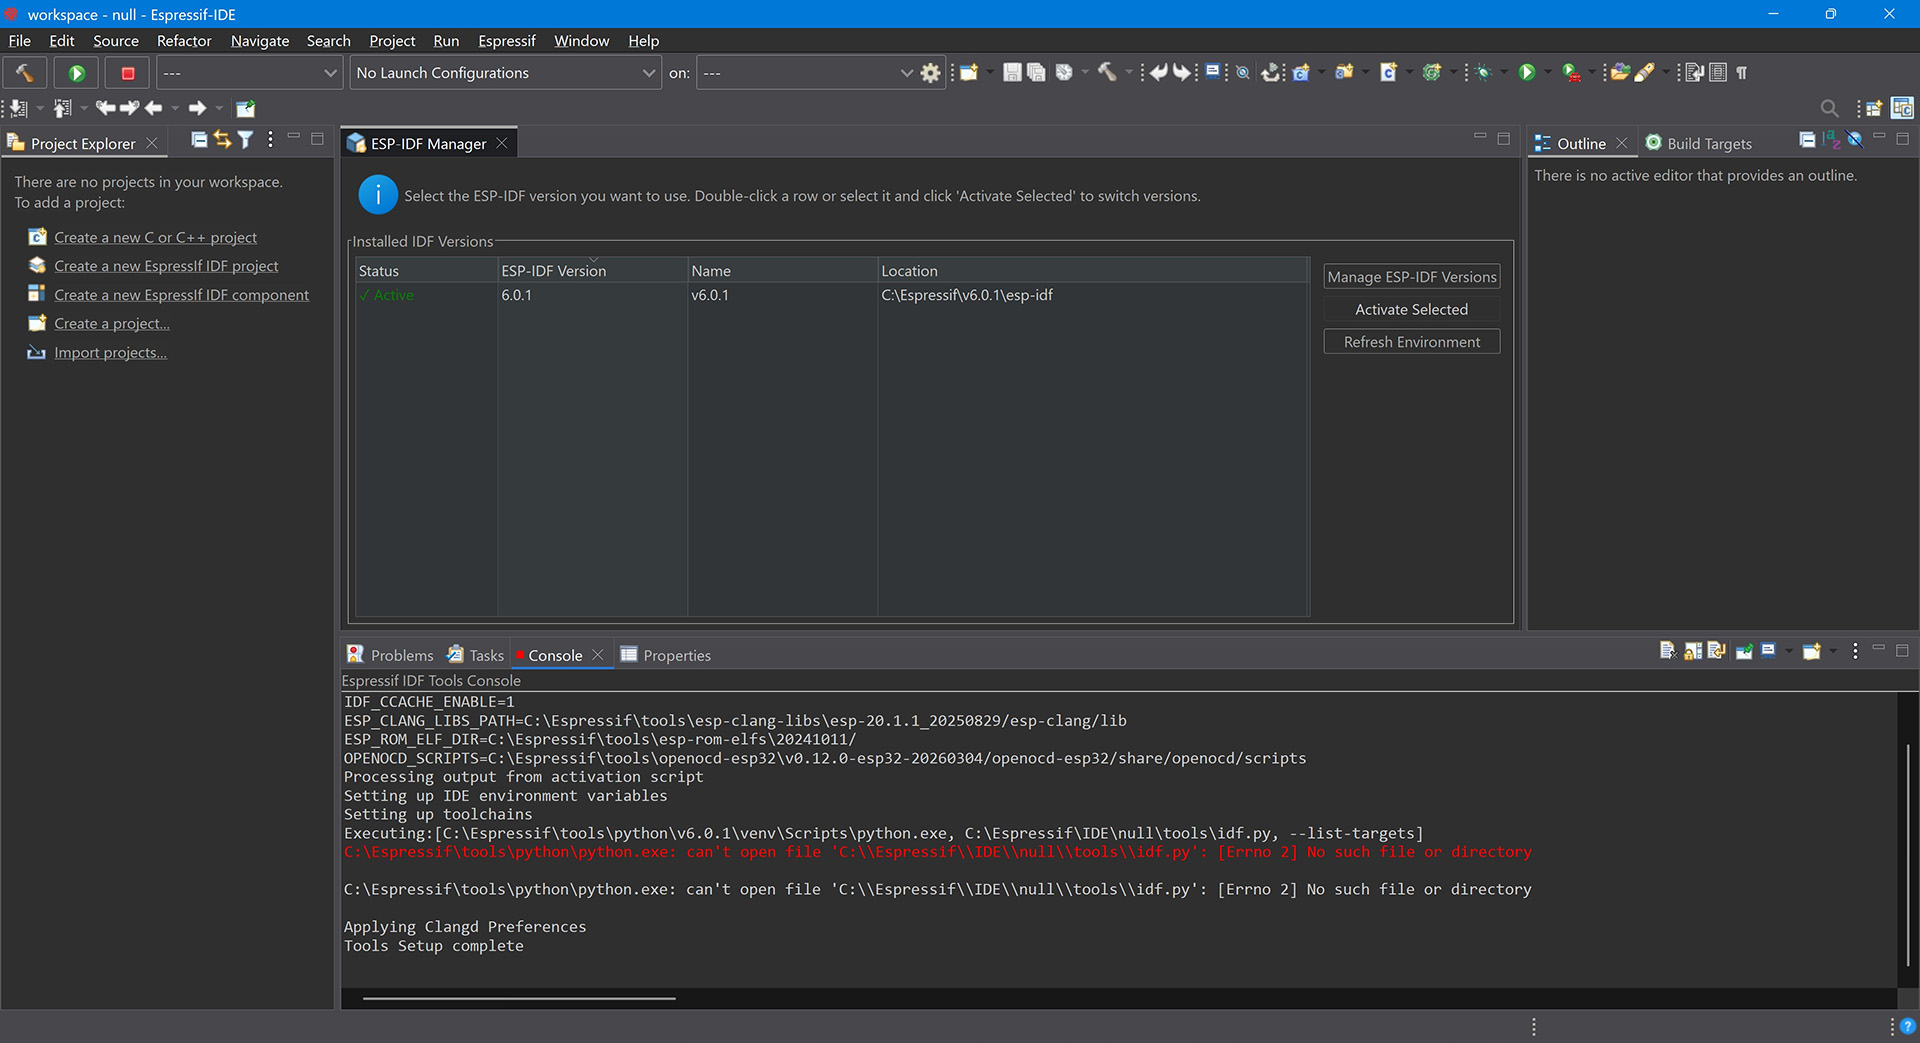Toggle console Scroll Lock icon
The height and width of the screenshot is (1043, 1920).
click(1693, 651)
